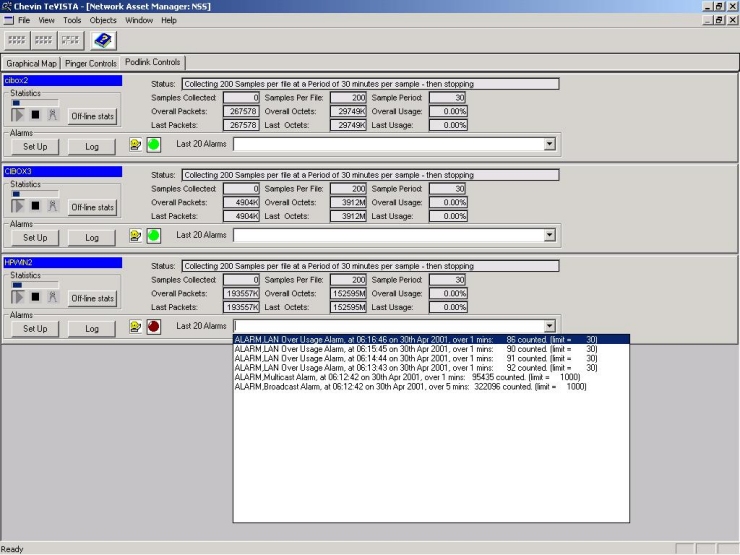Viewport: 740px width, 555px height.
Task: Open the Window menu
Action: point(139,20)
